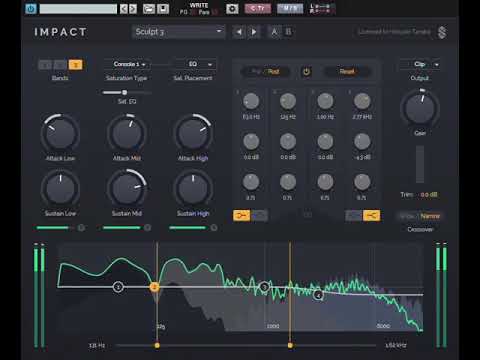This screenshot has width=480, height=360.
Task: Select the 2 bands mode button
Action: pos(60,65)
